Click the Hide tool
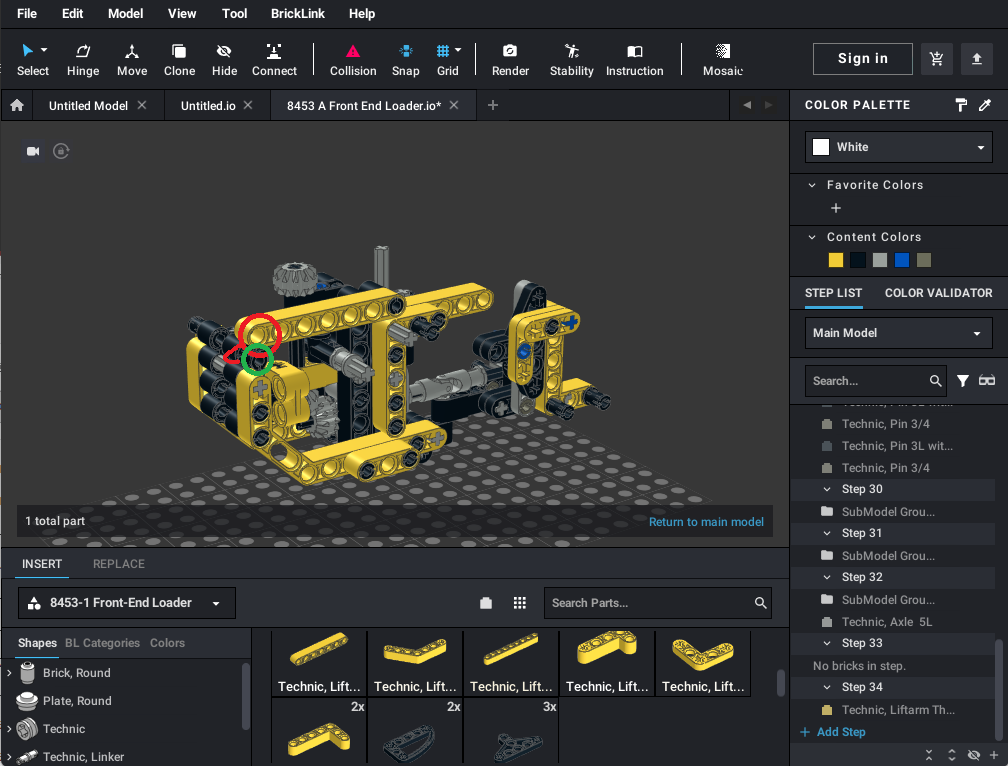Viewport: 1008px width, 766px height. 224,60
